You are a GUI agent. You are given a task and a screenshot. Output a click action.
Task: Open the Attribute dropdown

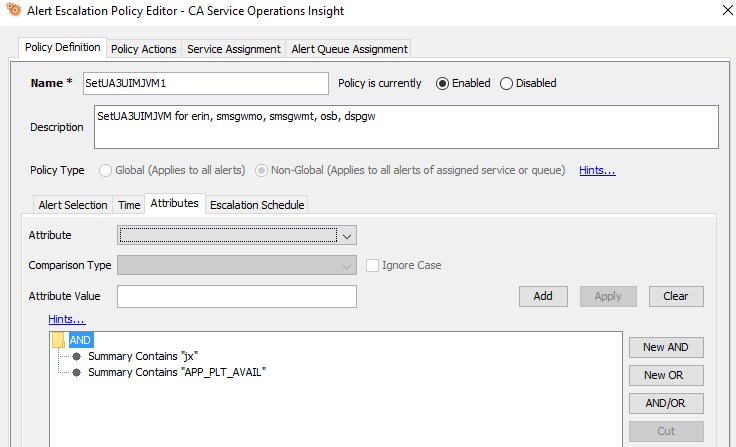[237, 235]
